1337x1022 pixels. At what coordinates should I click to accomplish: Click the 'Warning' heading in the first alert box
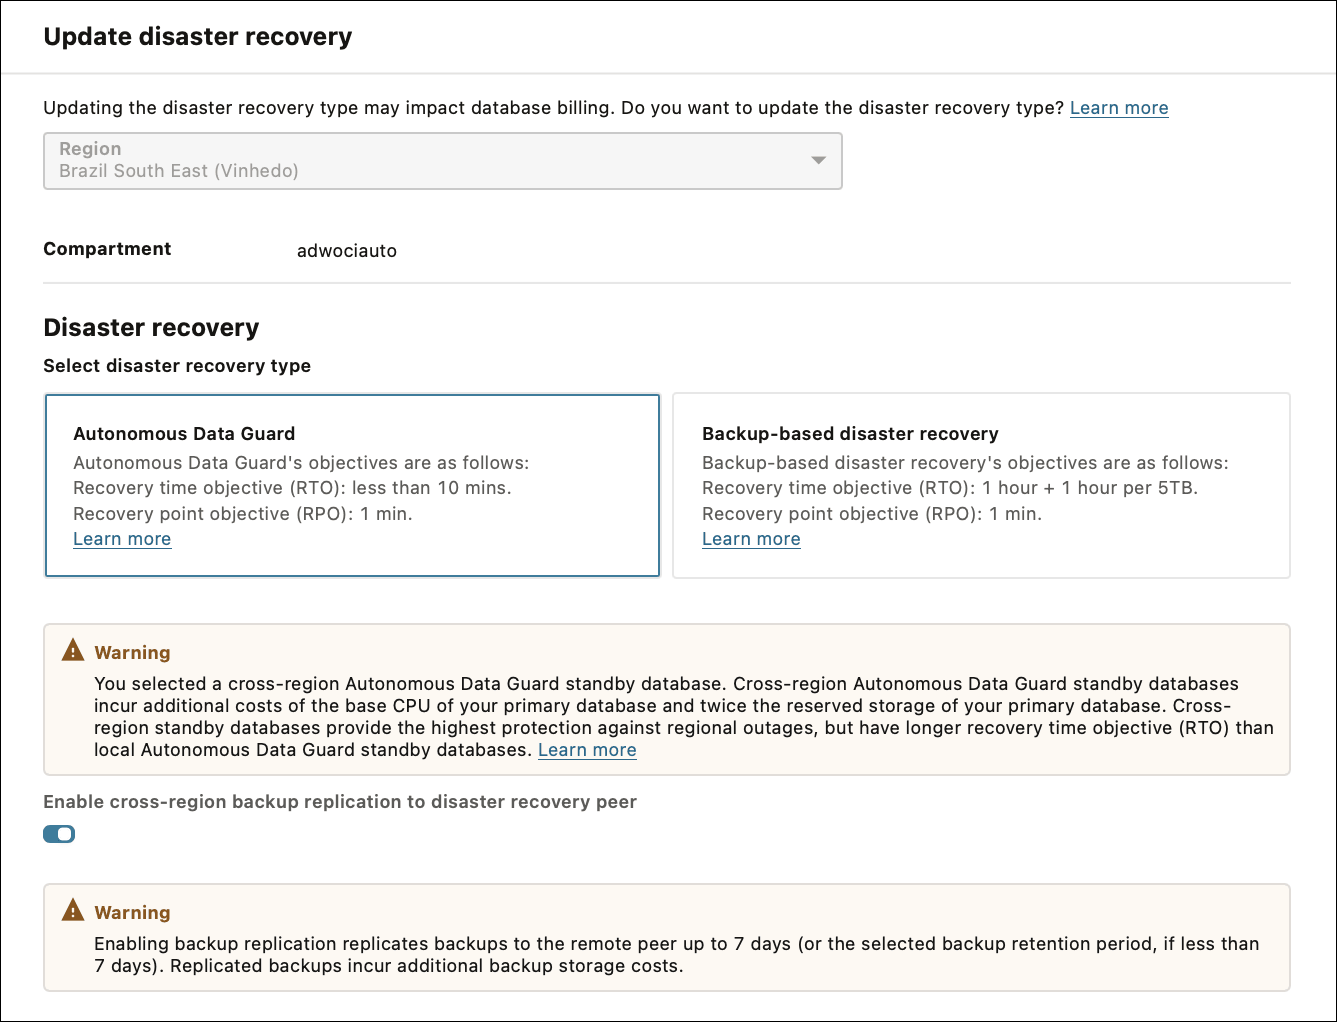pyautogui.click(x=132, y=652)
